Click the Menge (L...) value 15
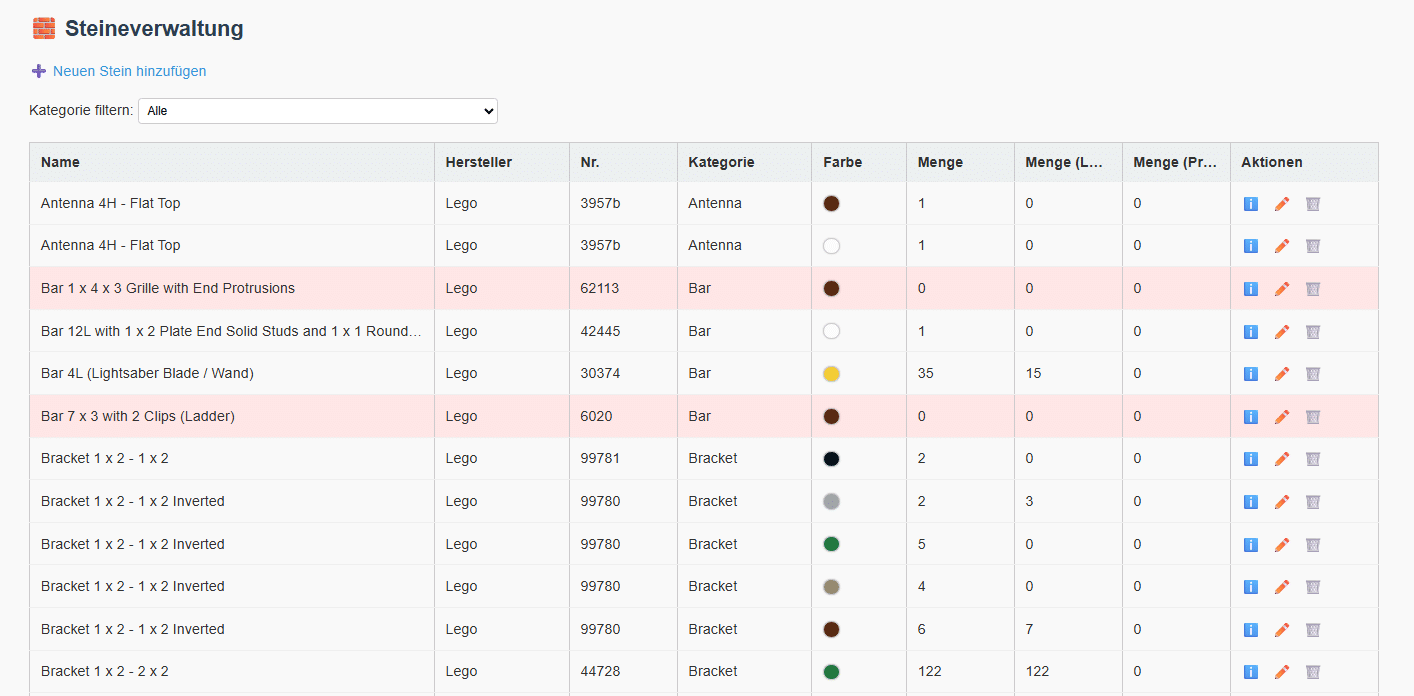The height and width of the screenshot is (696, 1414). pyautogui.click(x=1033, y=373)
